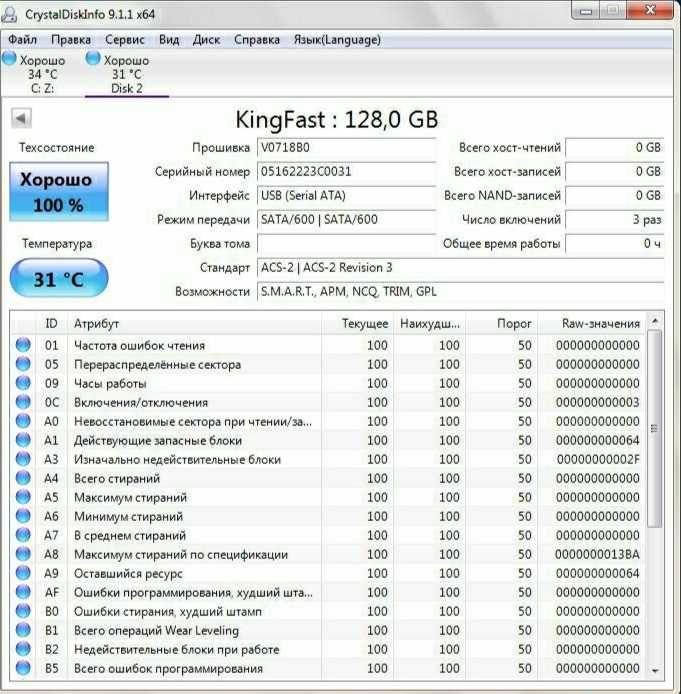Go to previous disk with left arrow button

[x=21, y=119]
